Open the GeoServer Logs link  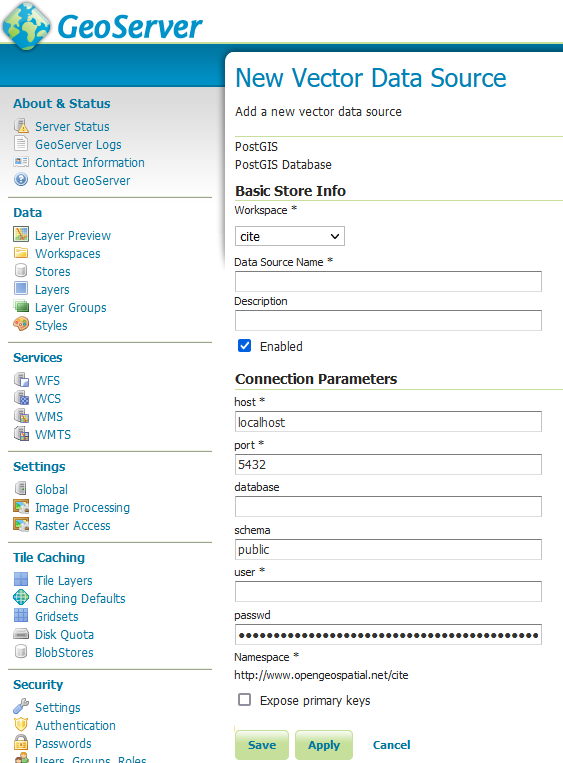[78, 145]
